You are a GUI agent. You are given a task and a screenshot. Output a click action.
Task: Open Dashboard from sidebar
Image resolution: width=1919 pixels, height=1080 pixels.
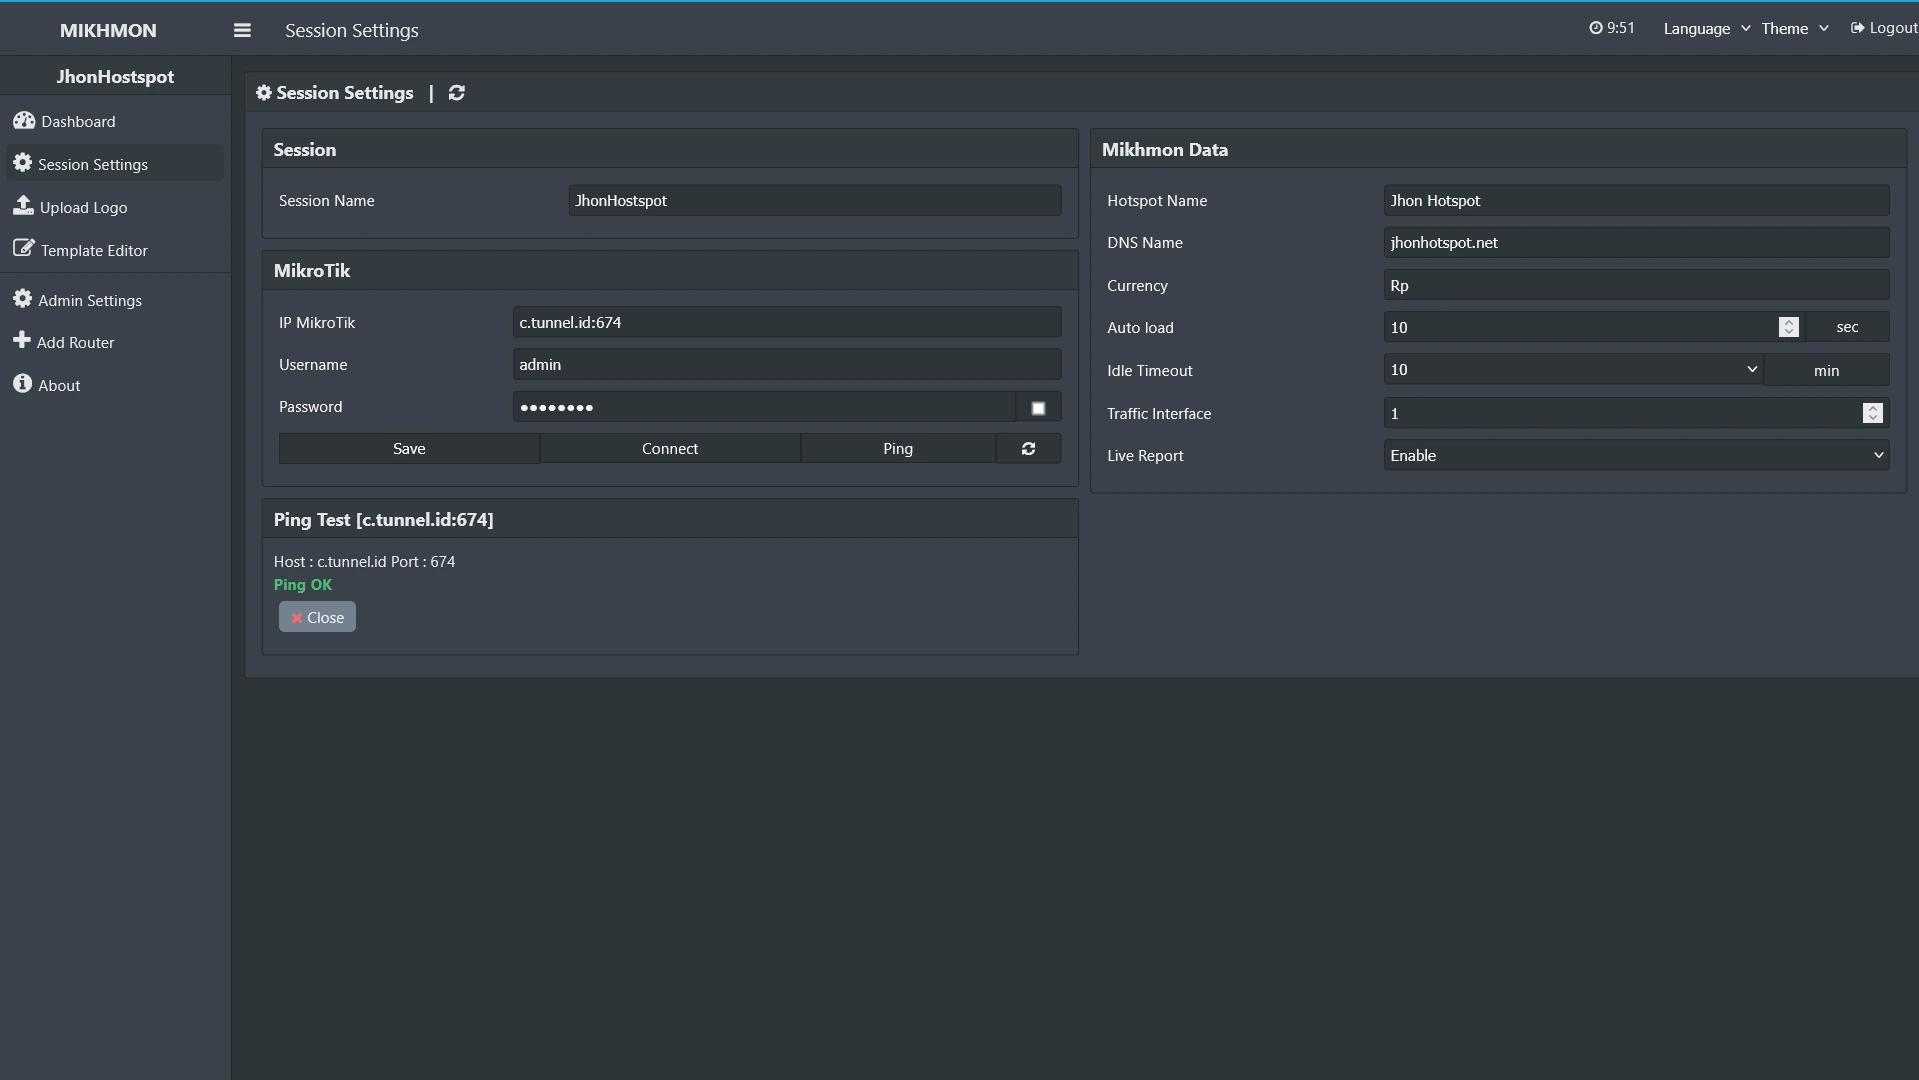[x=115, y=121]
